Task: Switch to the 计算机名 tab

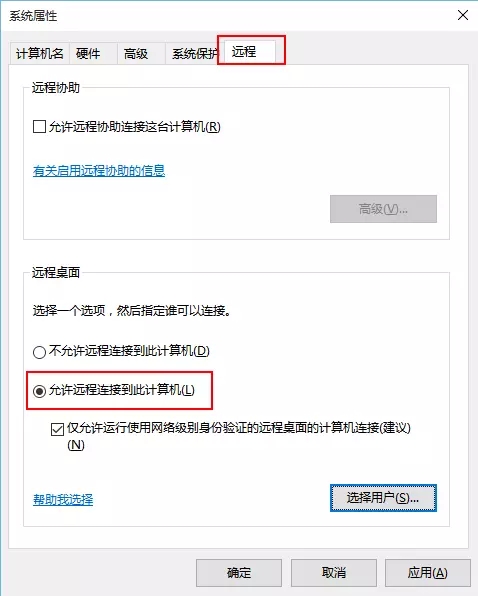Action: tap(40, 54)
